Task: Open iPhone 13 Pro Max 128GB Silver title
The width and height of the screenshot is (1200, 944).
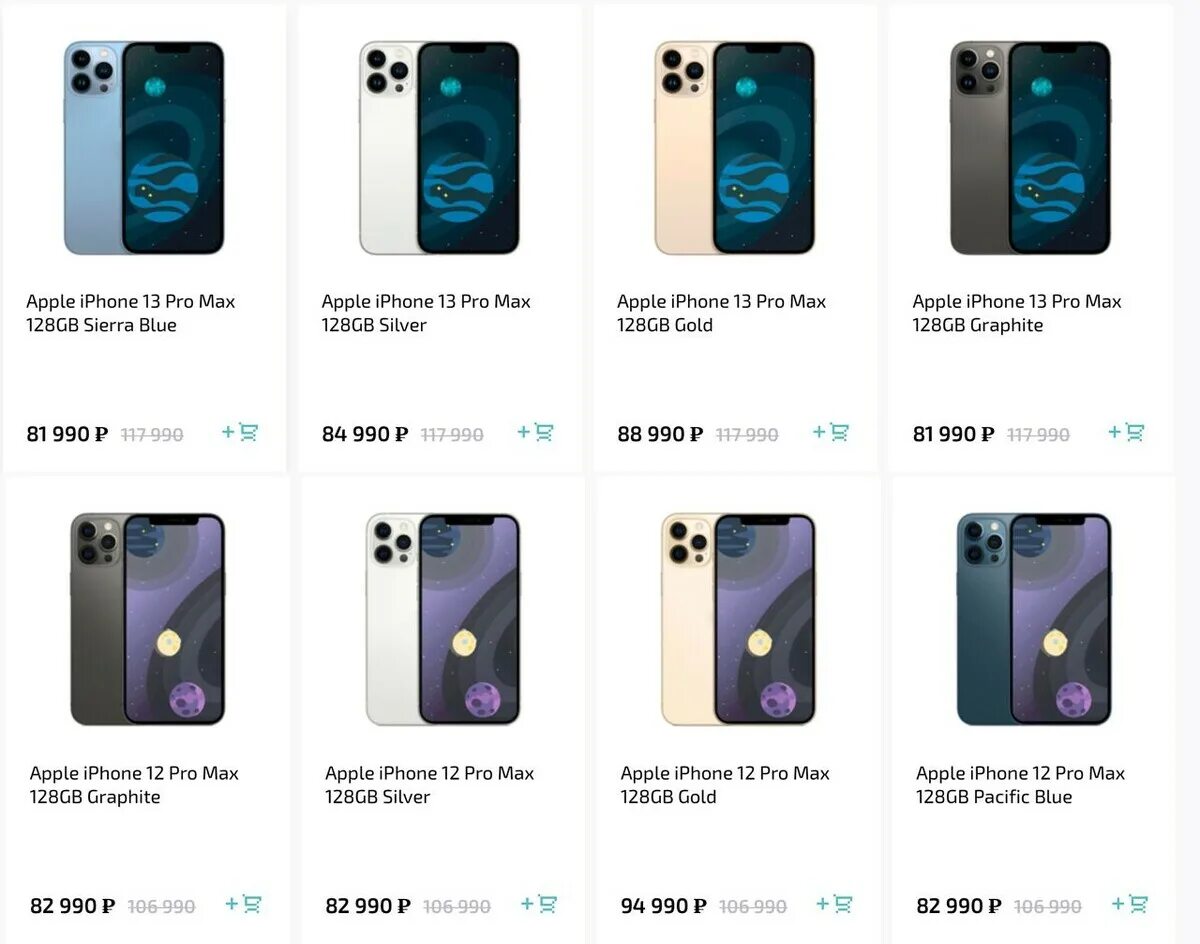Action: (426, 313)
